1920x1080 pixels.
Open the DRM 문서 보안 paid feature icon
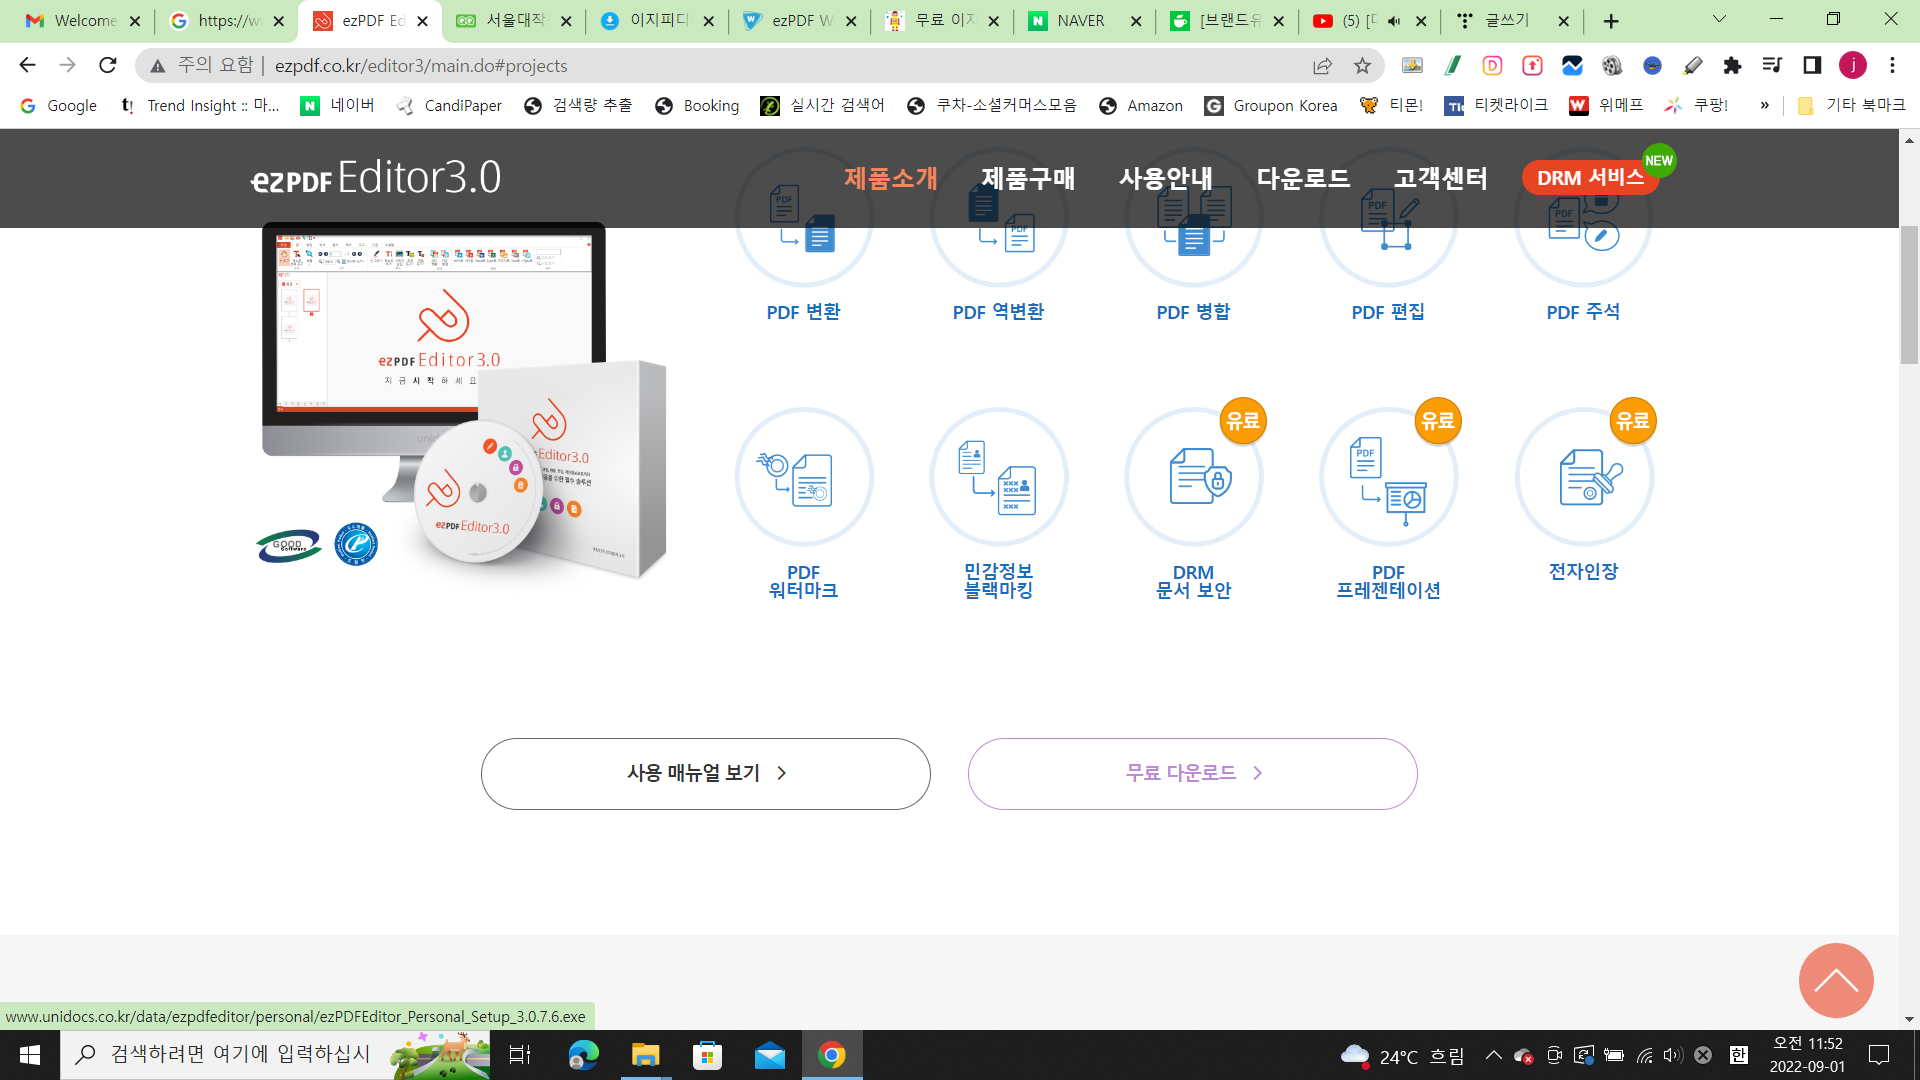(1193, 477)
